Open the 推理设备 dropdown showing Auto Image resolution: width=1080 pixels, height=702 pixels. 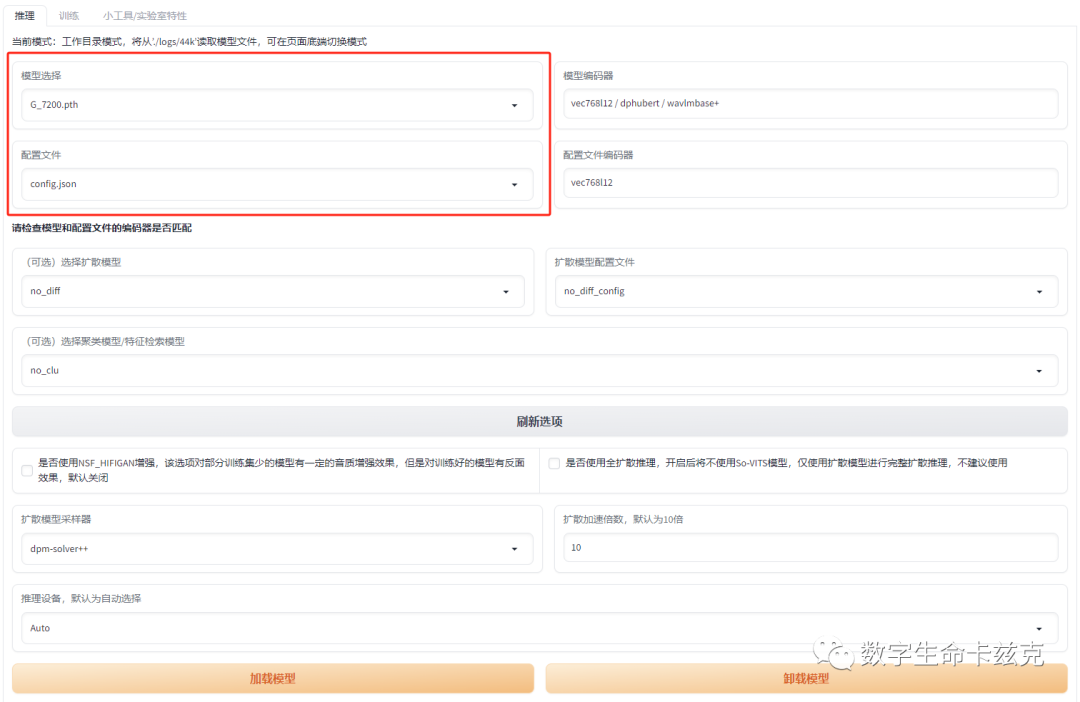pyautogui.click(x=539, y=628)
